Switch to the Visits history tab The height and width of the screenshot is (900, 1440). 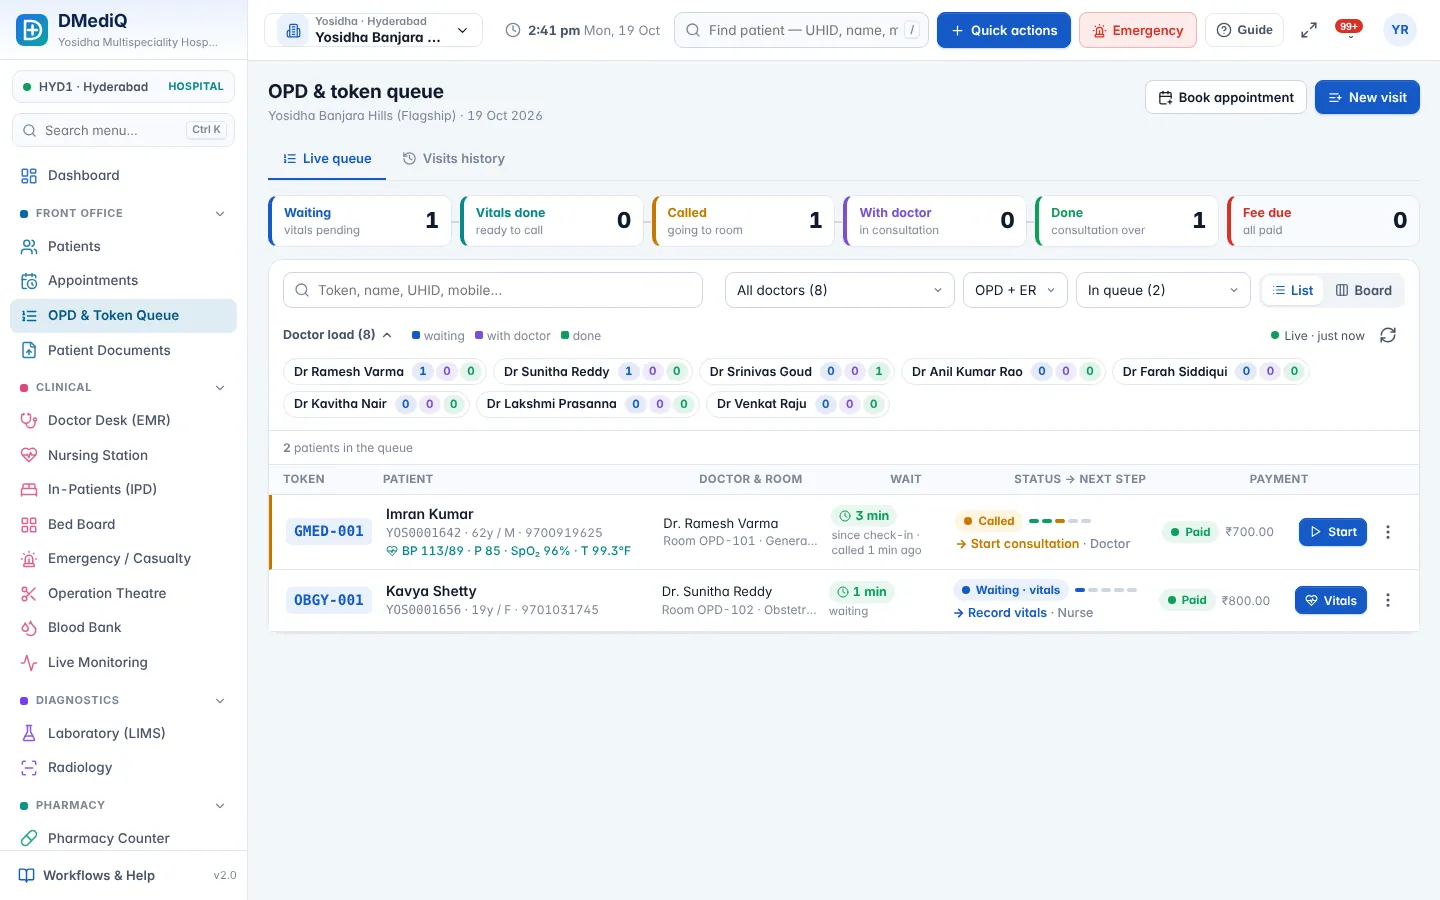[x=453, y=158]
